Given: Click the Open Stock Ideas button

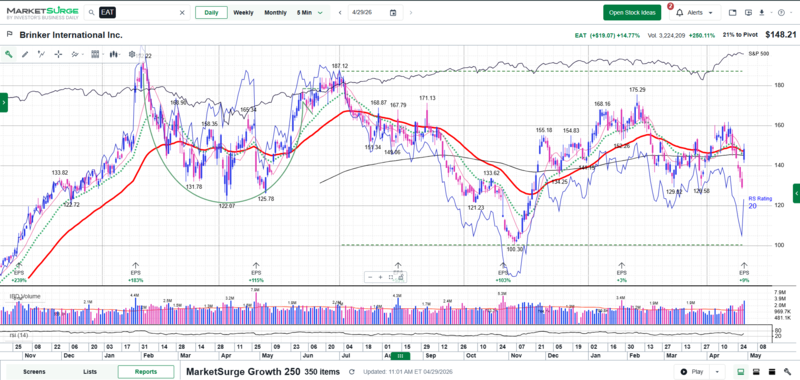Looking at the screenshot, I should [x=632, y=13].
